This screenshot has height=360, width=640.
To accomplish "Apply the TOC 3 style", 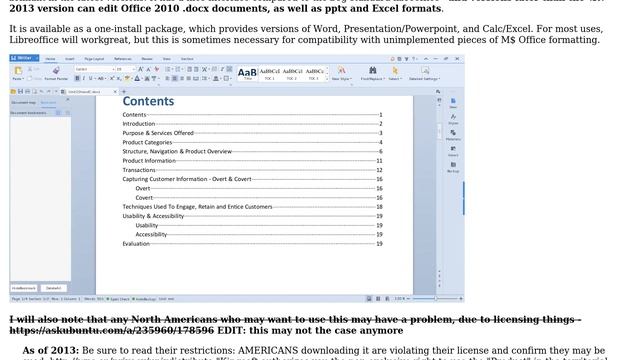I will pyautogui.click(x=315, y=73).
